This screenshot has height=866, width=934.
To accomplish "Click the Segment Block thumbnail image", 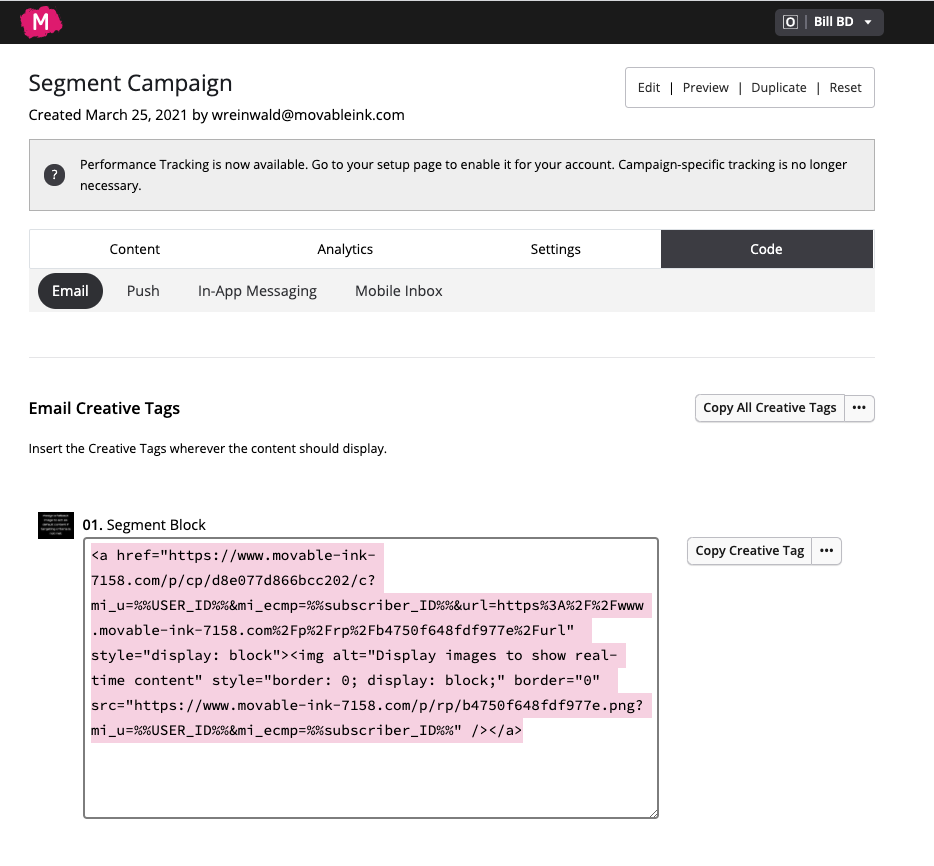I will click(56, 525).
